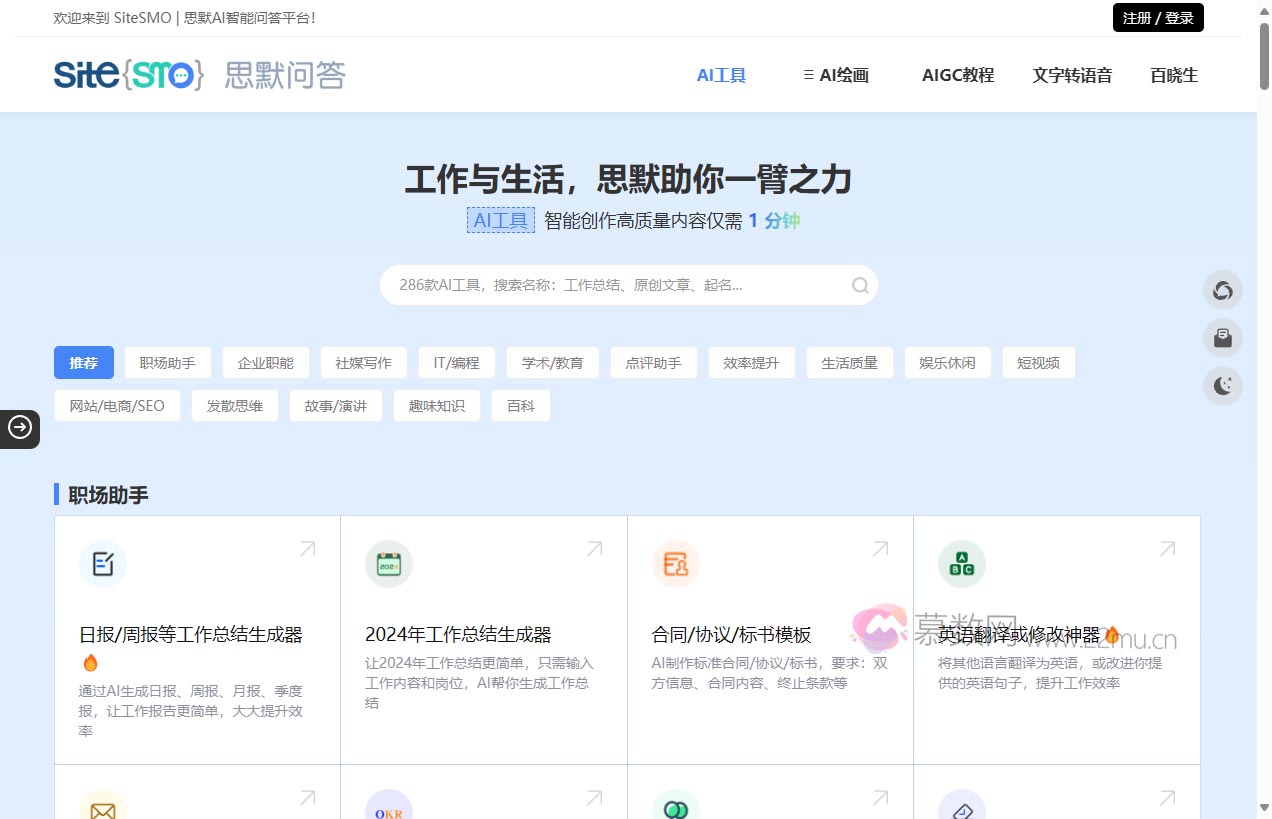Click the contract icon on 合同/协议/标书模板 card
Viewport: 1272px width, 819px height.
tap(675, 563)
